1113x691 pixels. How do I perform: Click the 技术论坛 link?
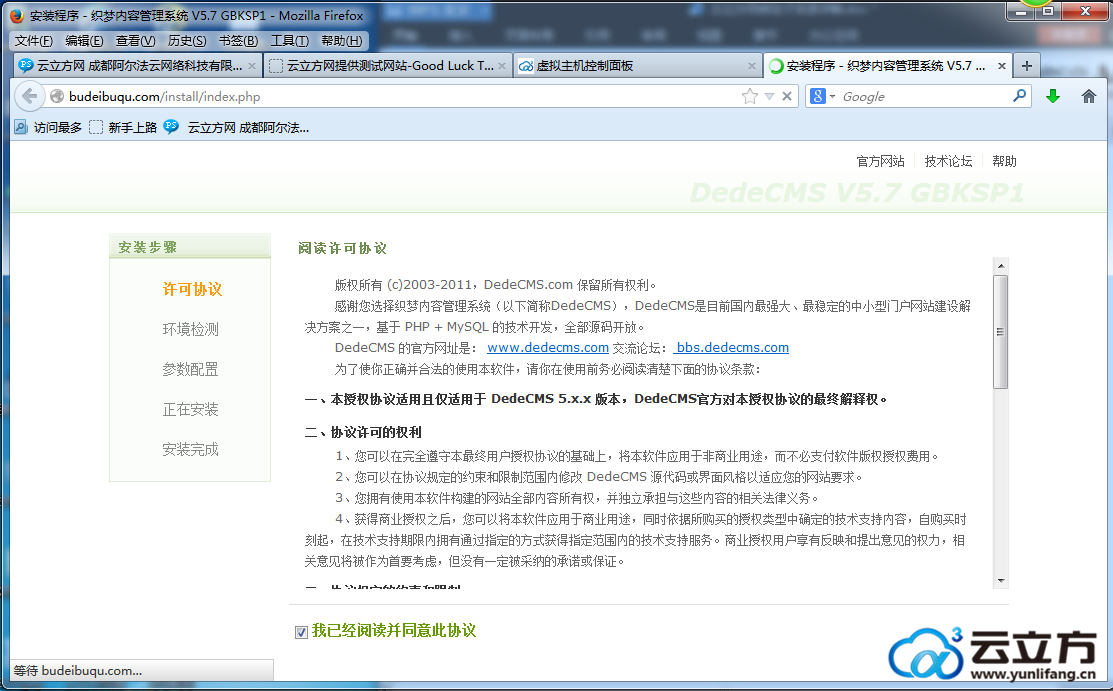pyautogui.click(x=948, y=161)
